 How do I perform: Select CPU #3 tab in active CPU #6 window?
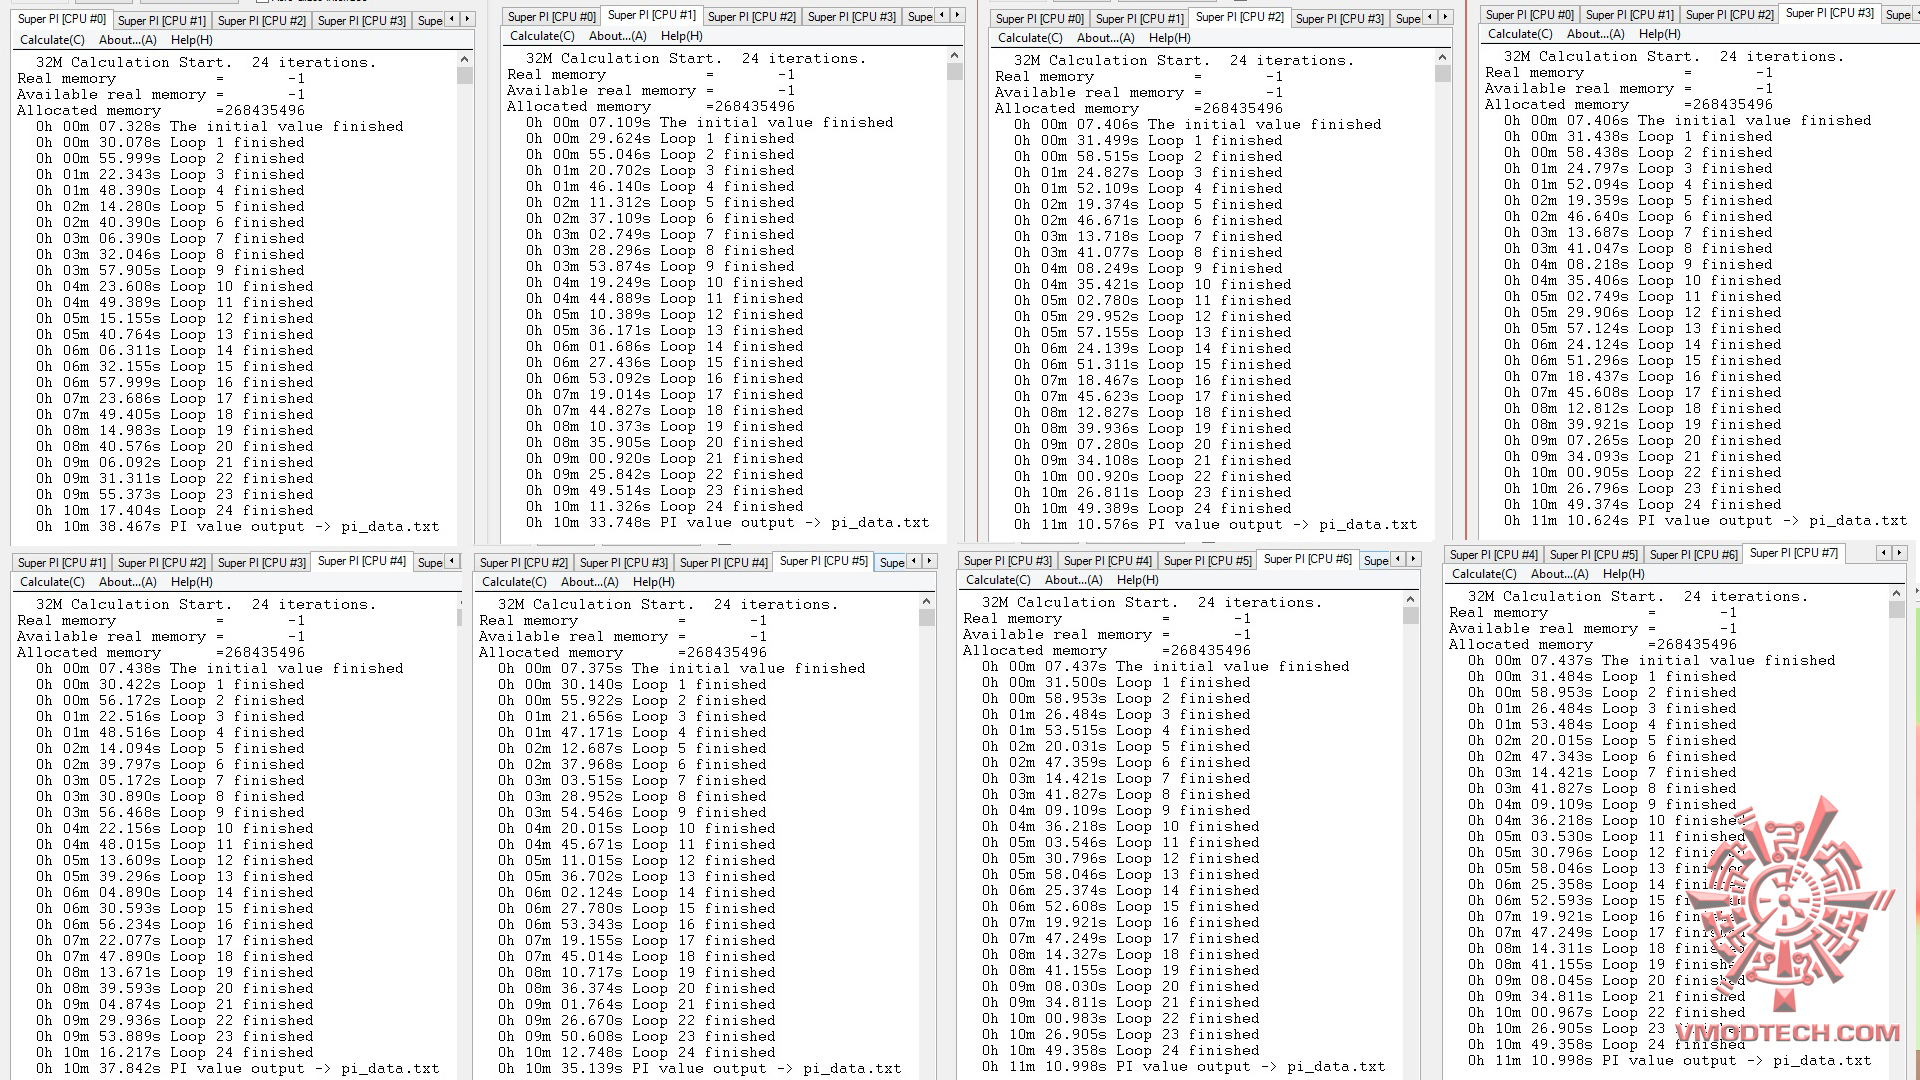coord(1007,561)
